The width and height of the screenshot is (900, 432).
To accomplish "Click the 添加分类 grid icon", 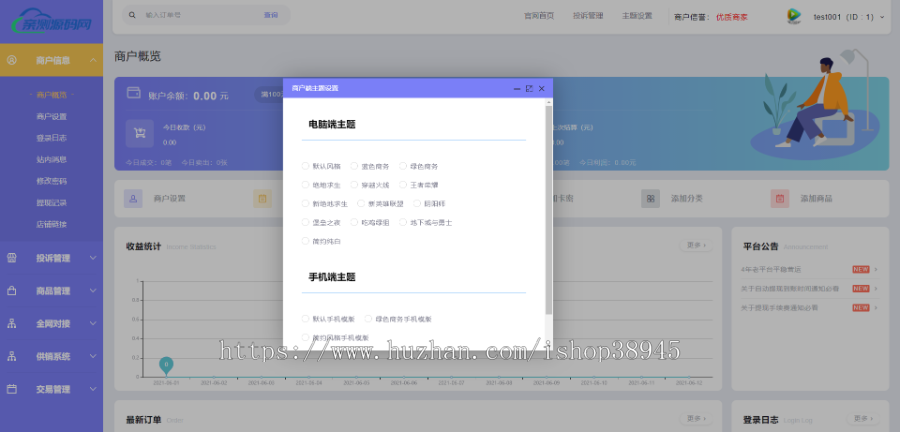I will [651, 199].
